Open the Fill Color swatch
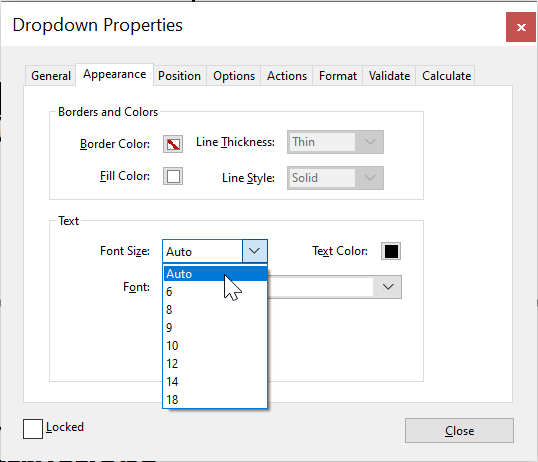 [173, 176]
